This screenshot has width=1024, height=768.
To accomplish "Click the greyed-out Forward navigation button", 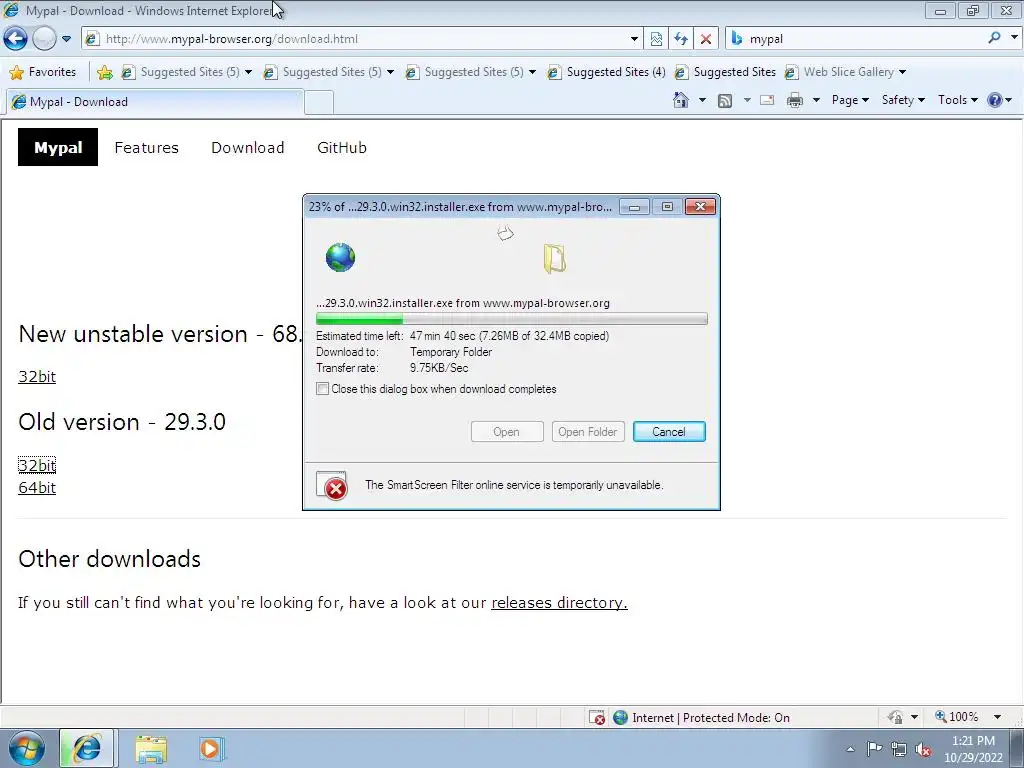I will (44, 39).
